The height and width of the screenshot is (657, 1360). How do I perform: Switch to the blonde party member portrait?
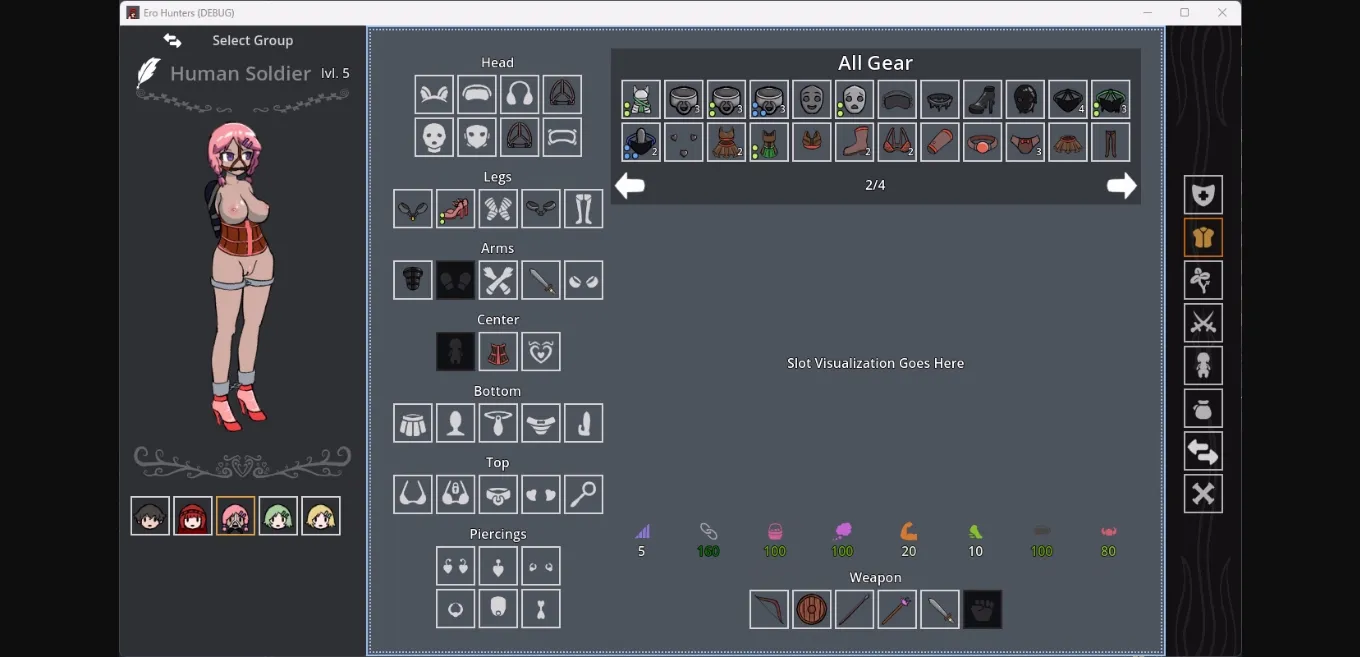click(321, 516)
